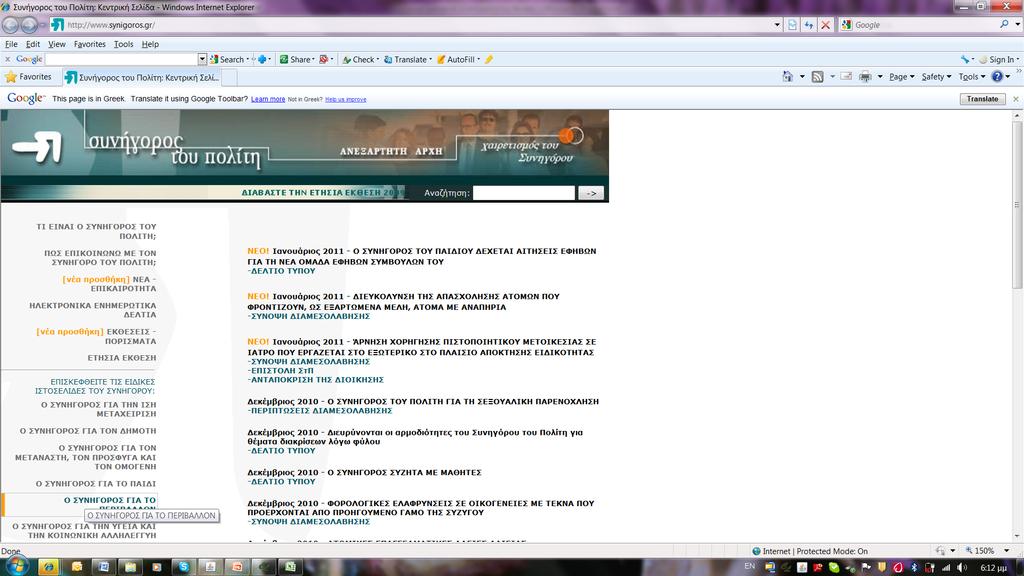This screenshot has width=1024, height=576.
Task: Click ΔΙΑΒΑΣΤΕ ΤΗΝ ΕΤΗΣΙΑ ΕΚΘΕΣΗ banner link
Action: tap(323, 193)
